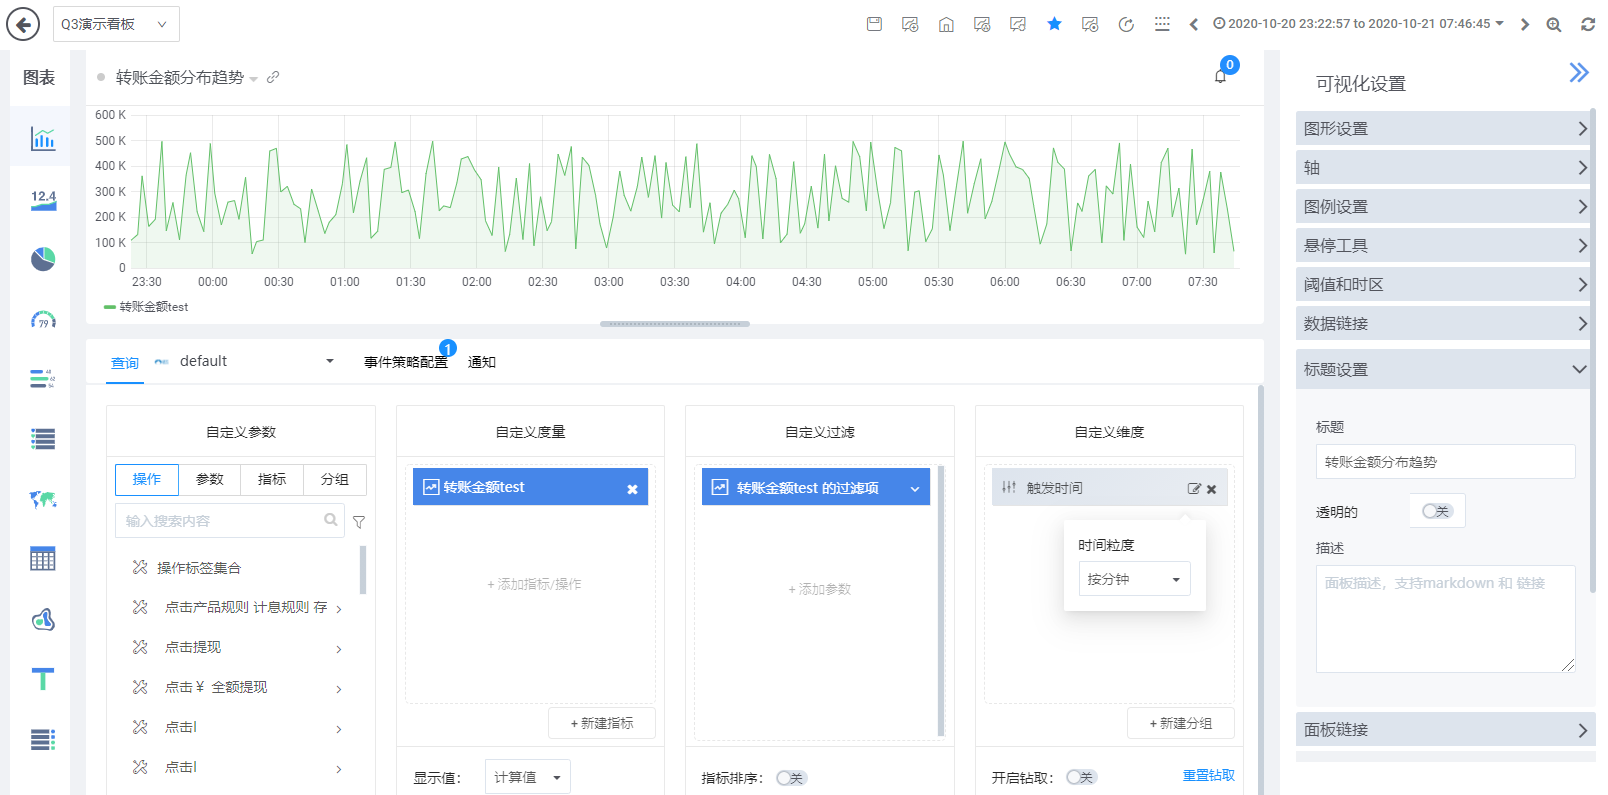Click the 重置钻取 link
This screenshot has height=795, width=1608.
click(1209, 775)
